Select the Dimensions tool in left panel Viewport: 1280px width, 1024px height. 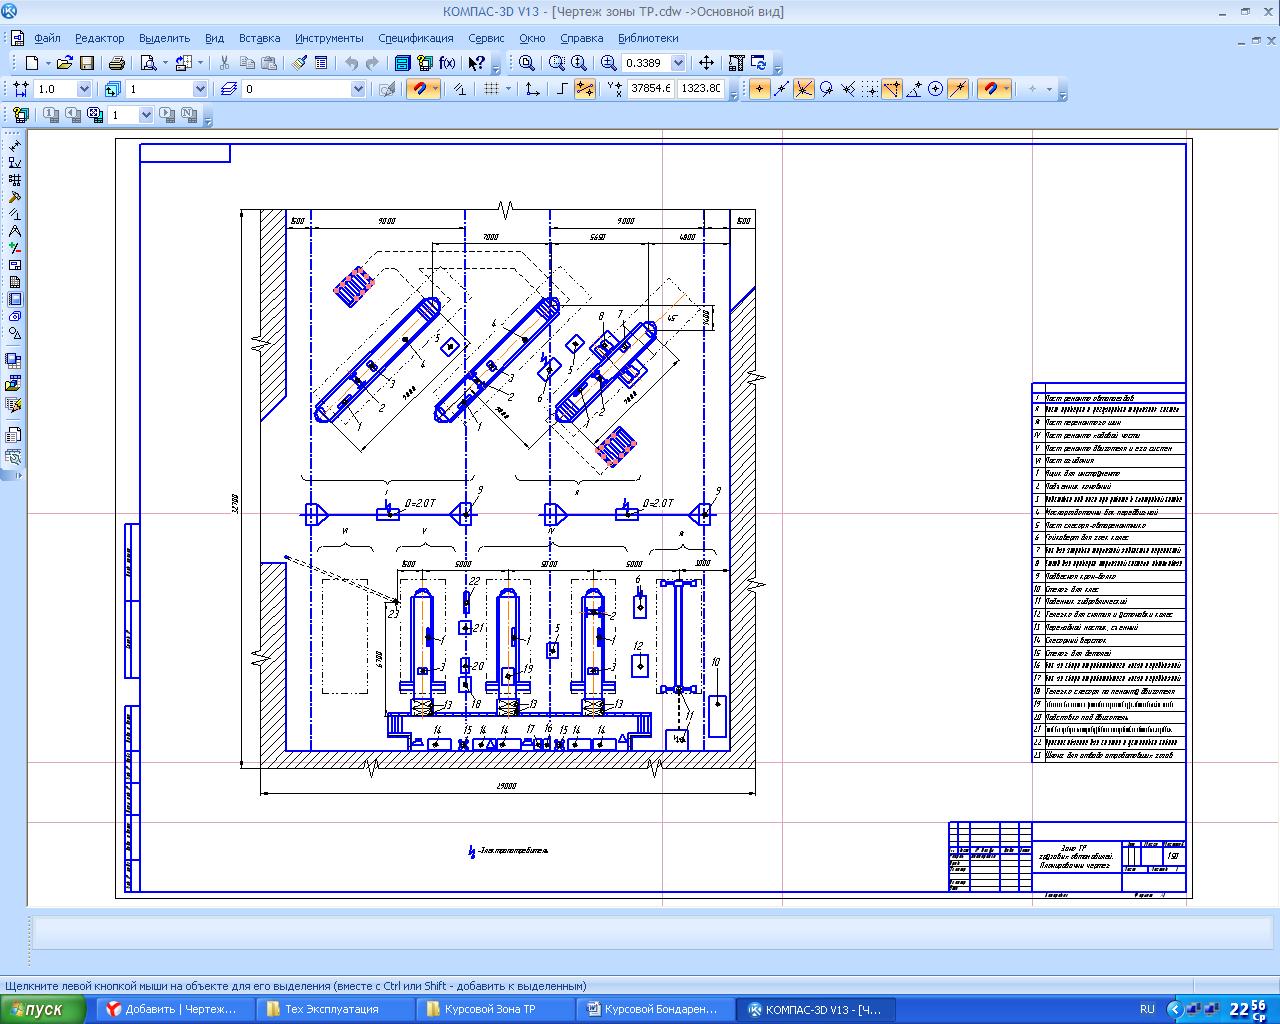point(14,145)
